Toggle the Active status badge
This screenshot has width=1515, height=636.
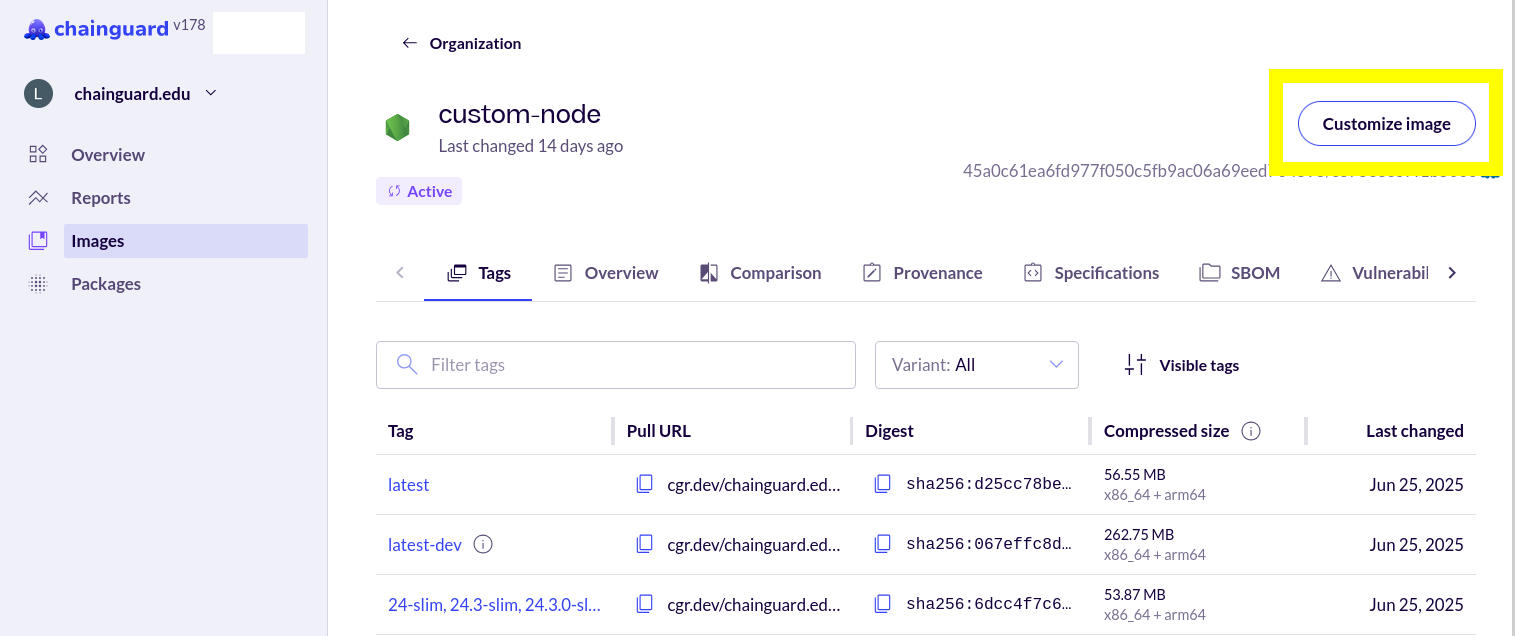click(x=418, y=190)
